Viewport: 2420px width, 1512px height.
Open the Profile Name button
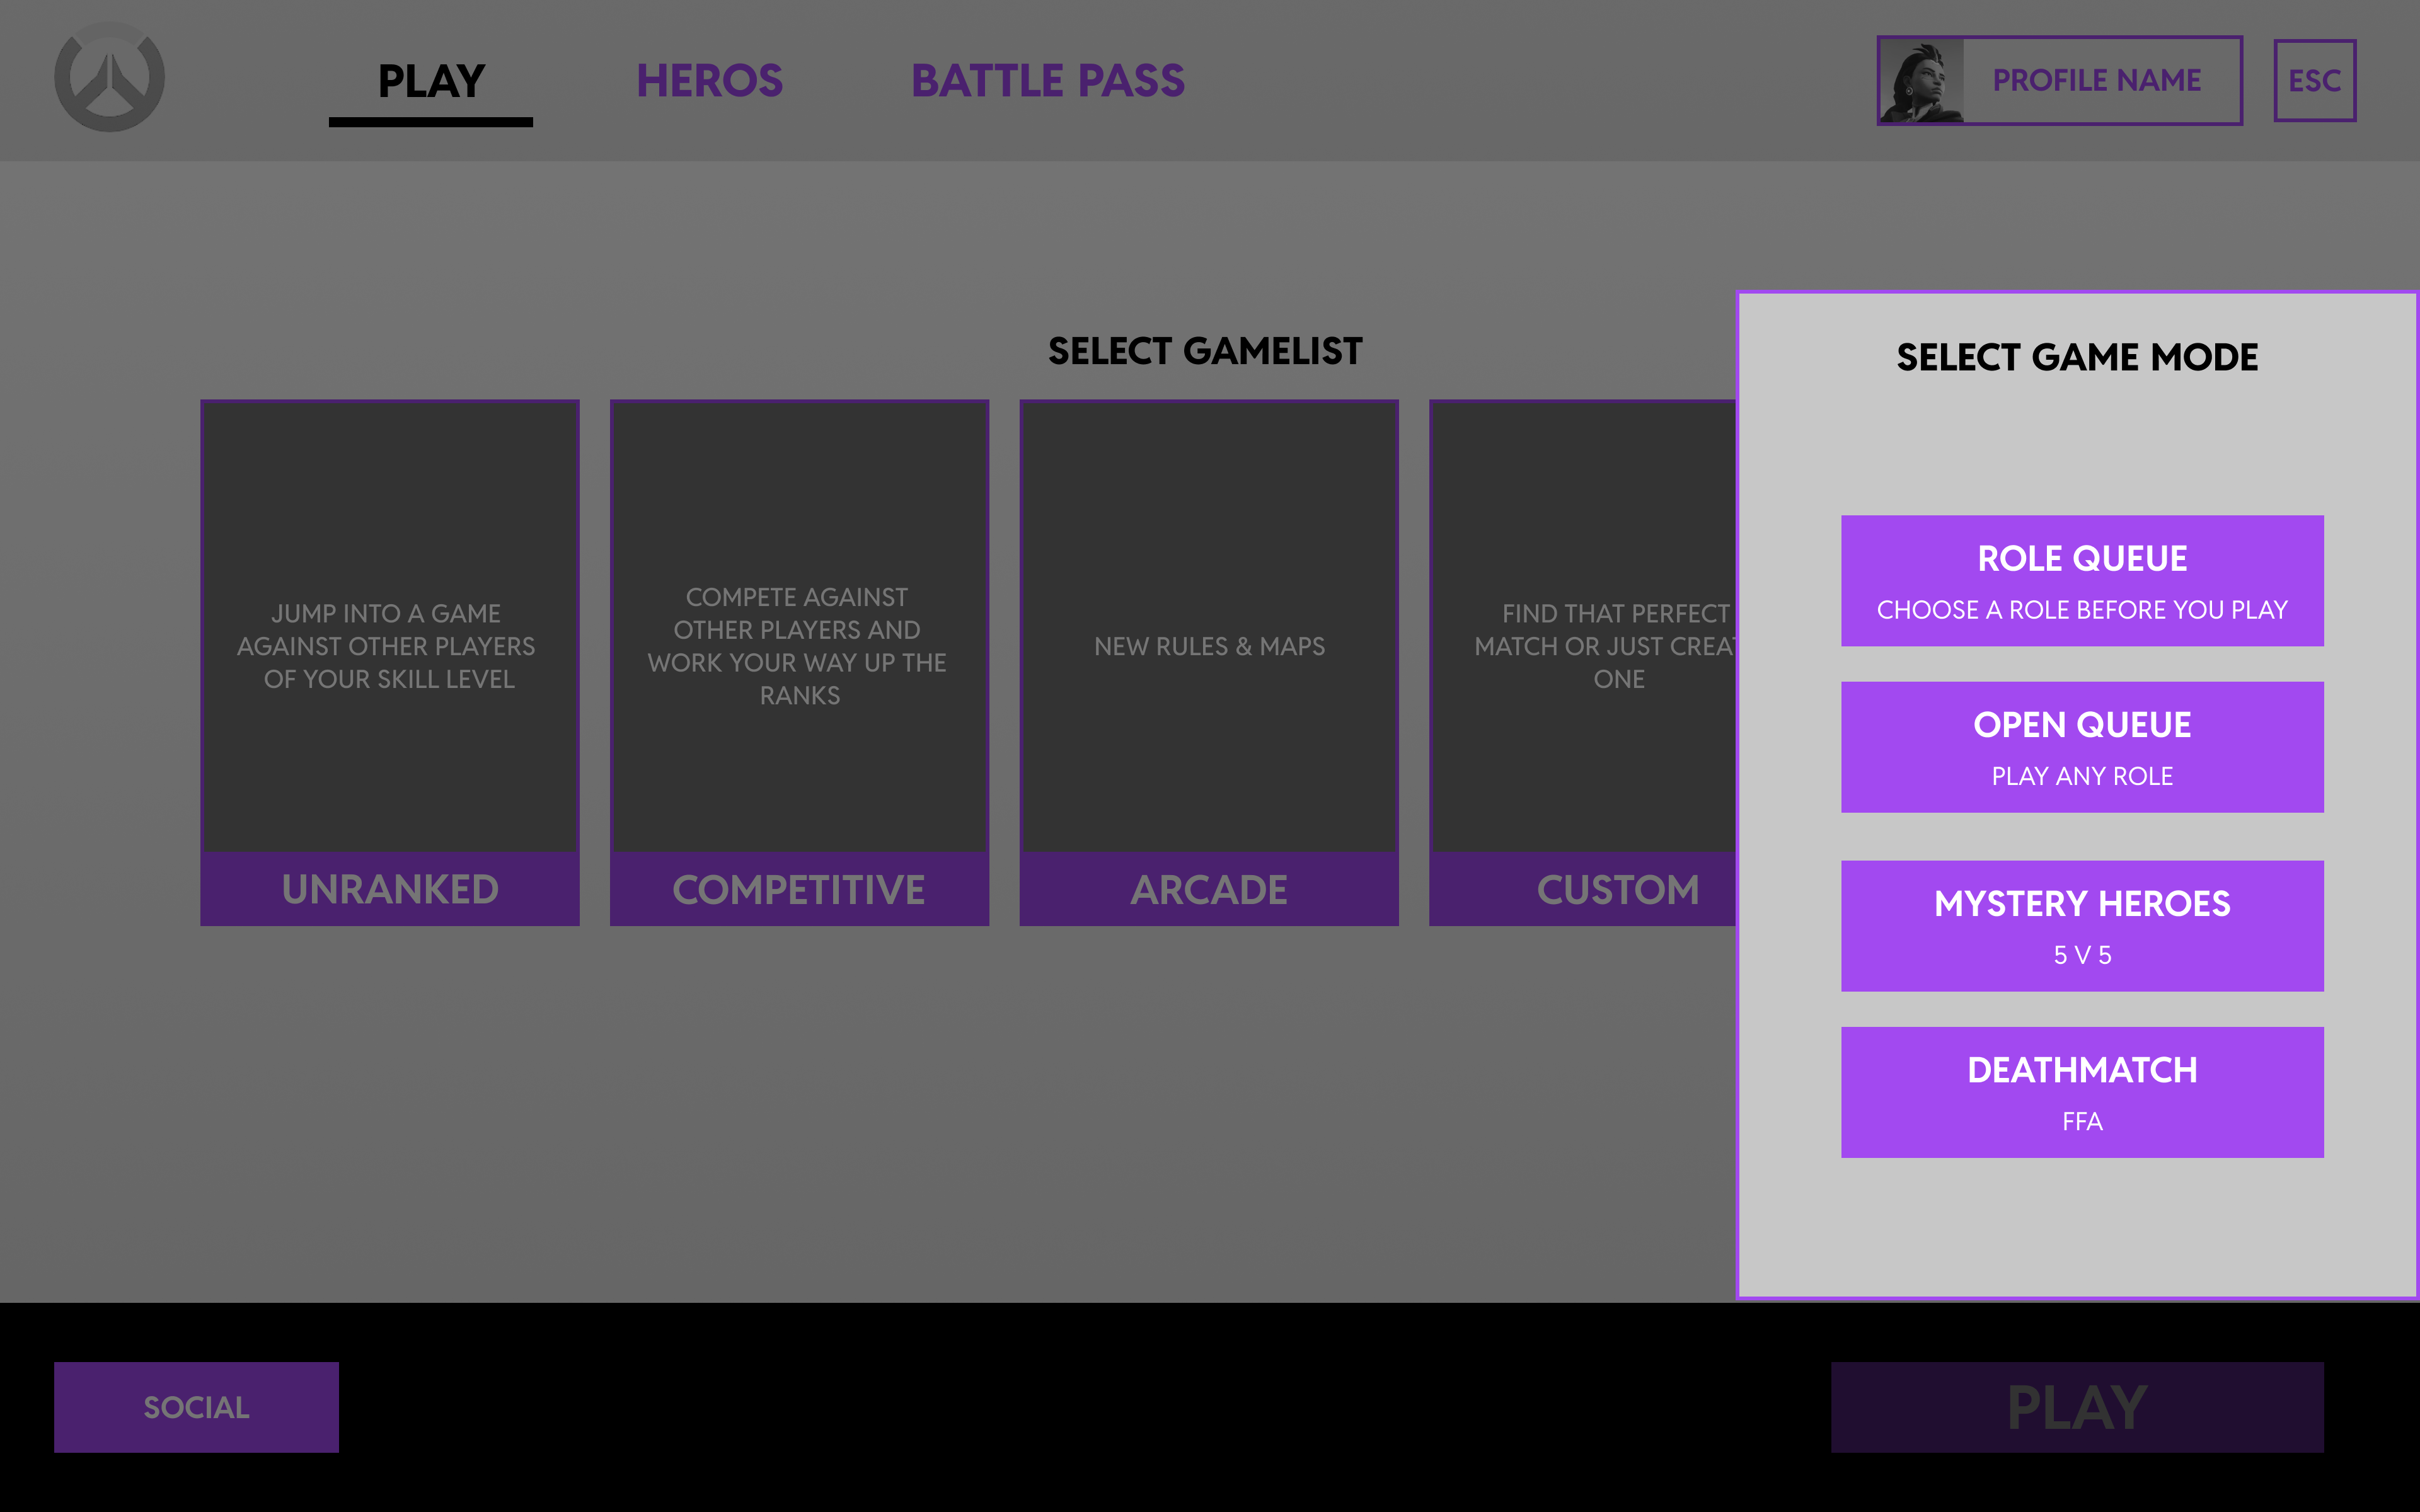2097,81
